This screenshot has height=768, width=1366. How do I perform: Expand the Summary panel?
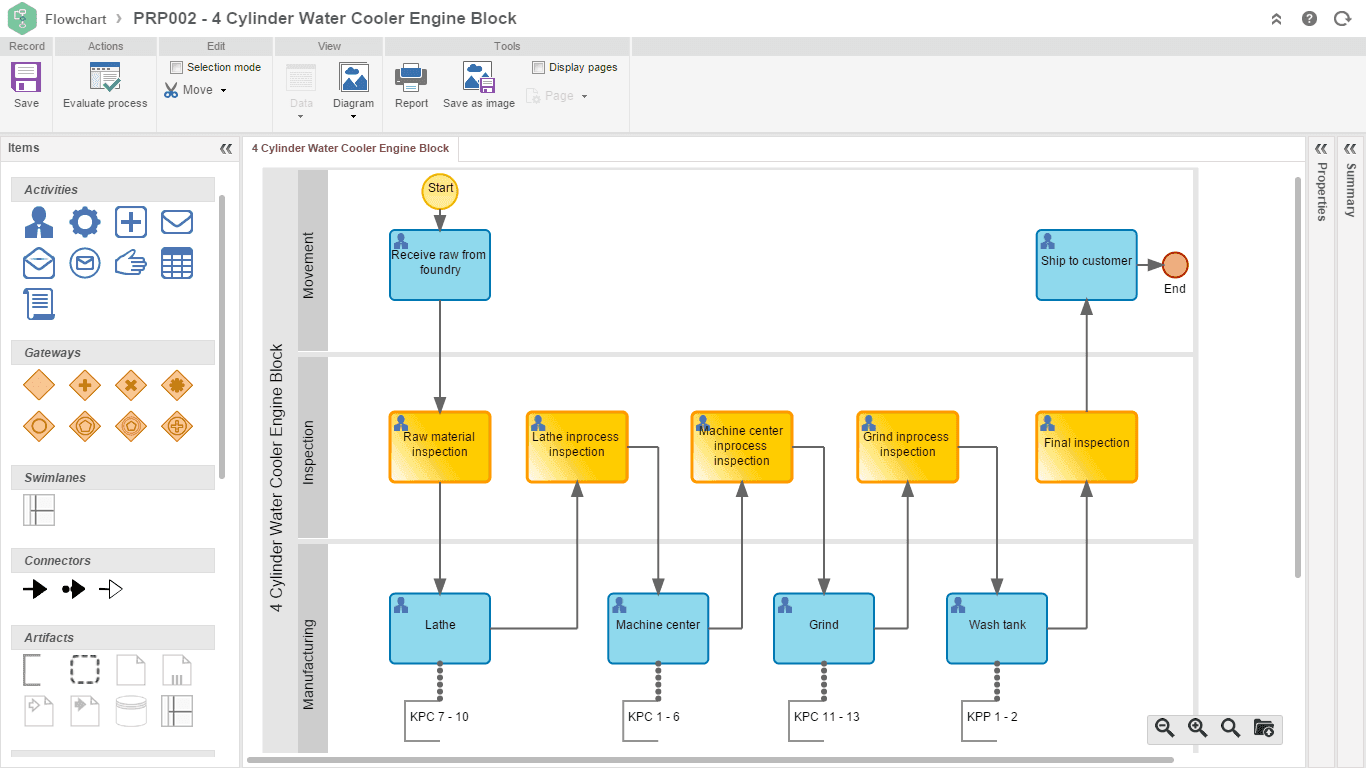(x=1351, y=148)
